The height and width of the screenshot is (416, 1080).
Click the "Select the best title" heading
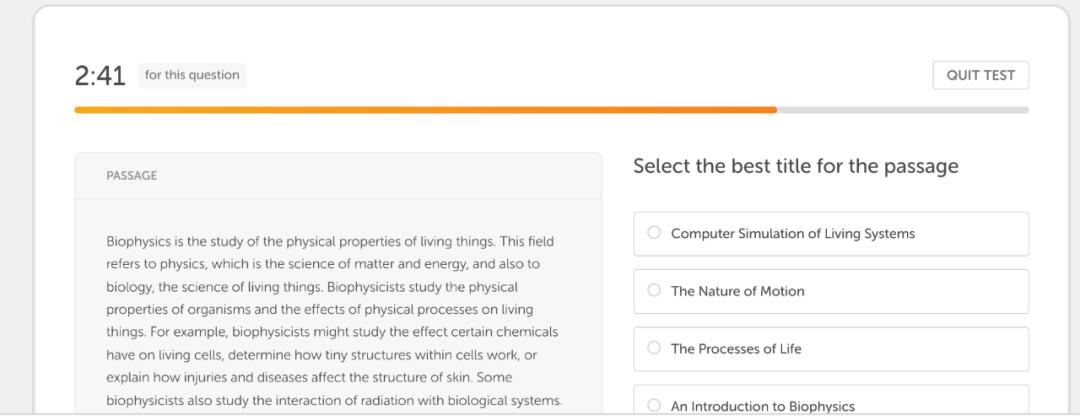click(795, 167)
